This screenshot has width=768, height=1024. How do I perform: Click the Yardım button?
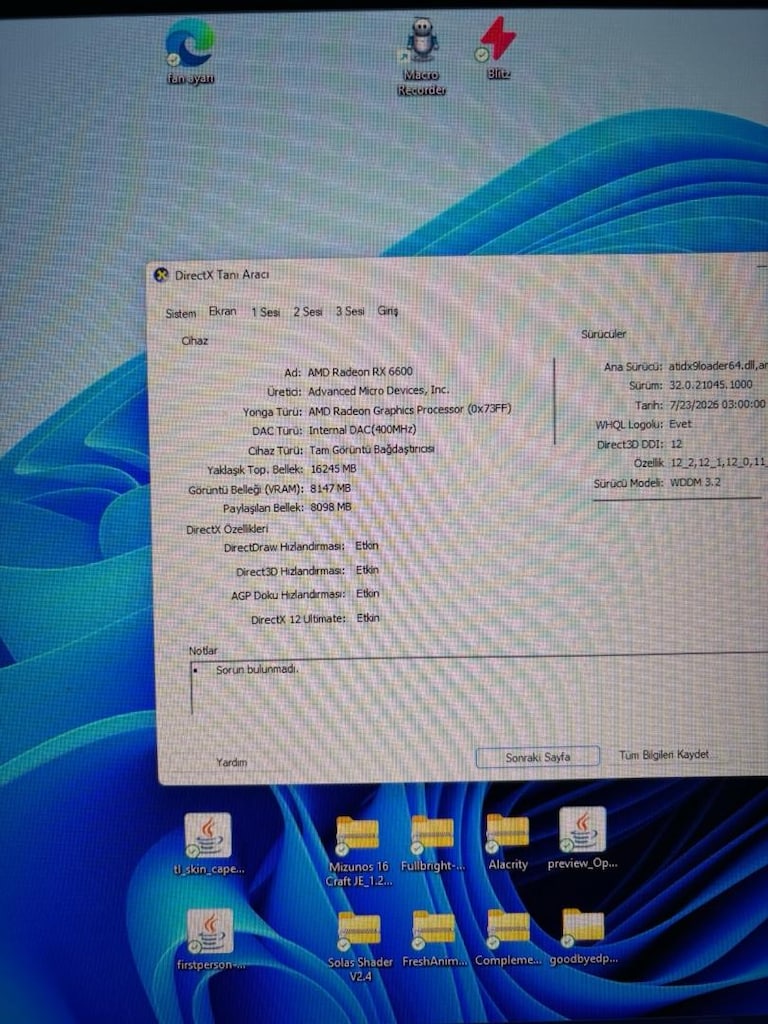pos(231,762)
